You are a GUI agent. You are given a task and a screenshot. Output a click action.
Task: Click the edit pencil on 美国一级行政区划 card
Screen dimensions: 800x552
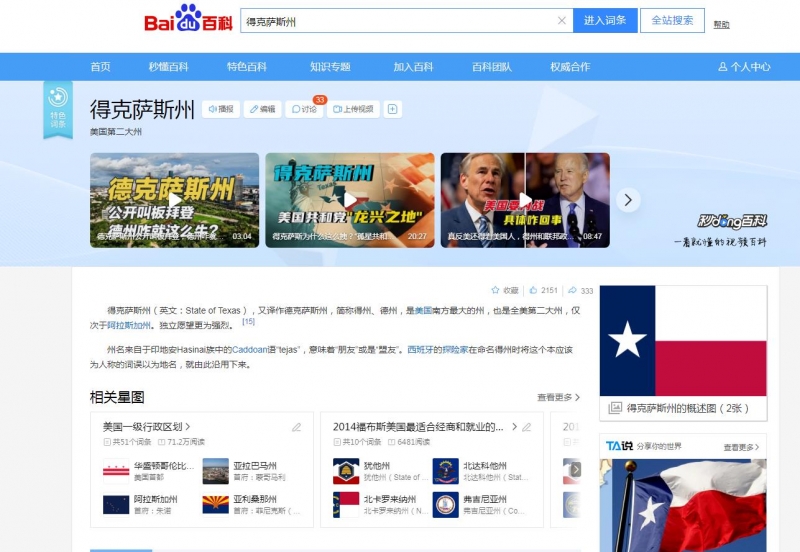tap(296, 427)
